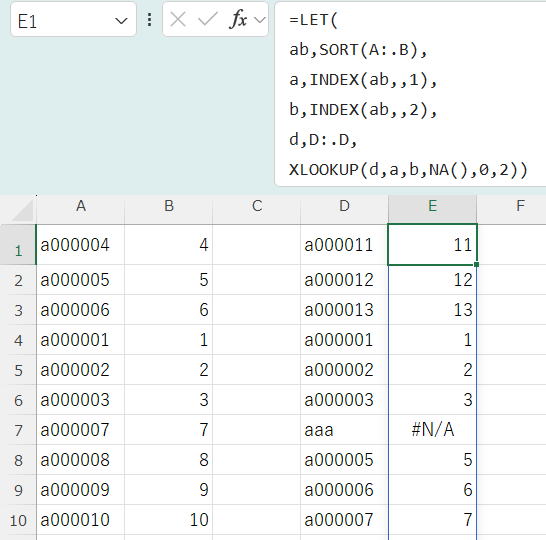Select row 6 header
The height and width of the screenshot is (540, 546).
(18, 400)
